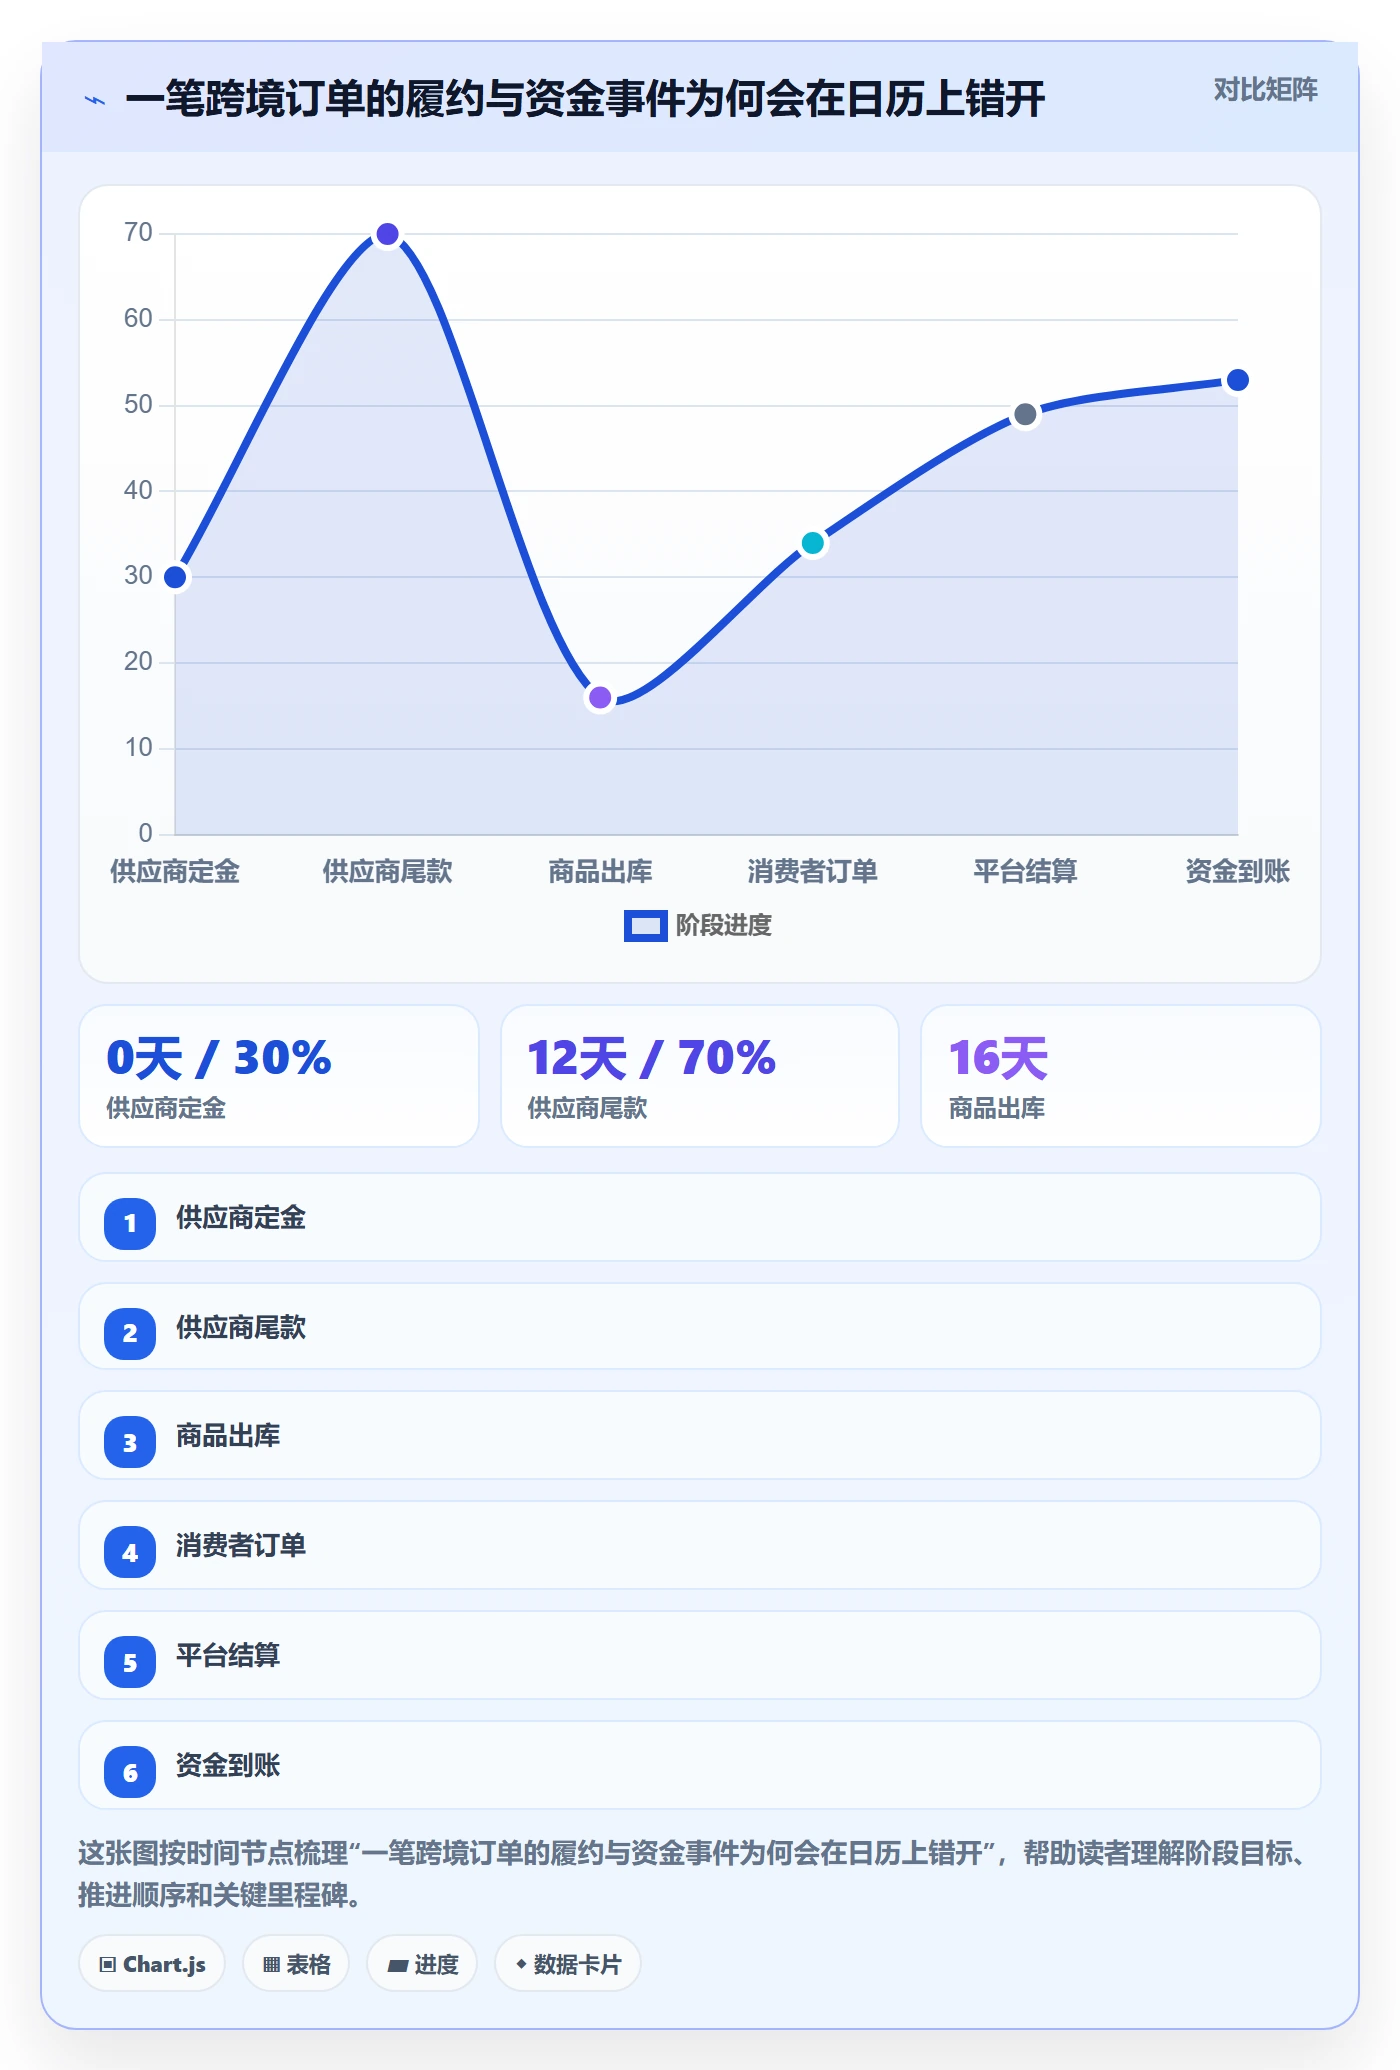Click step badge 5 for 平台结算
The width and height of the screenshot is (1400, 2070).
(130, 1662)
